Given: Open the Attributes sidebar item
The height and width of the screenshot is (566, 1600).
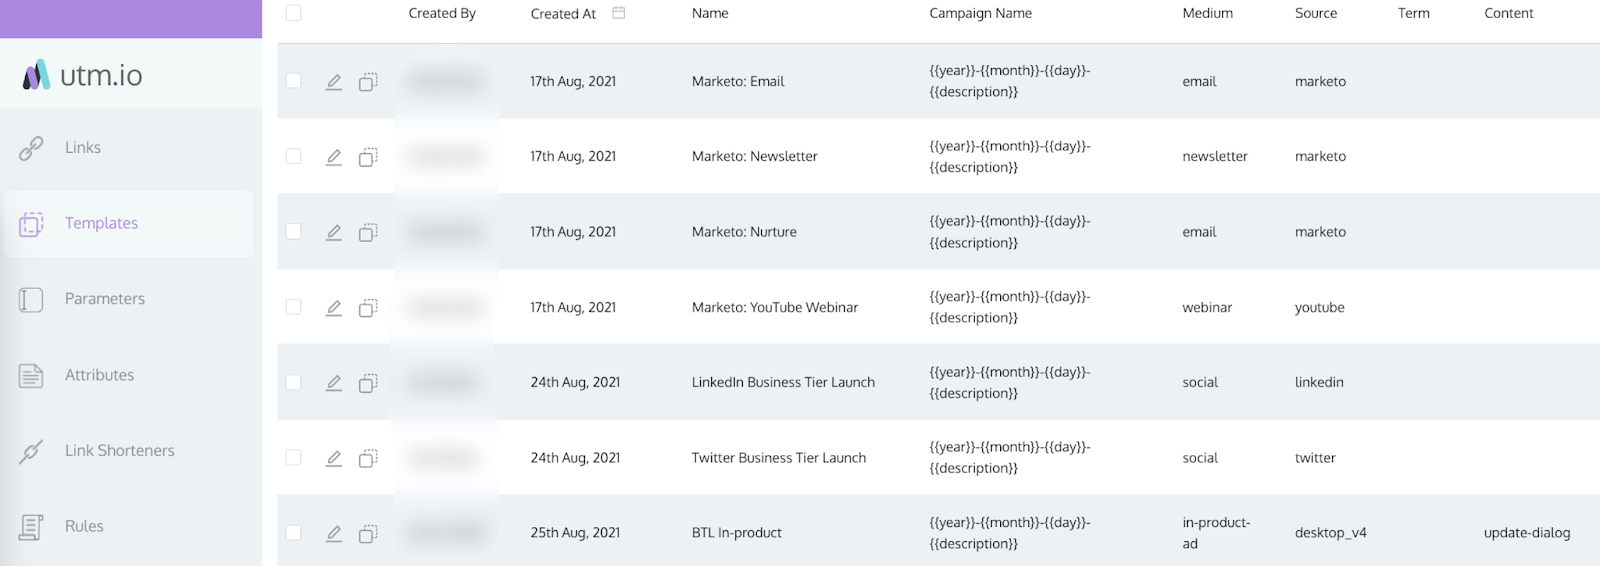Looking at the screenshot, I should [99, 375].
